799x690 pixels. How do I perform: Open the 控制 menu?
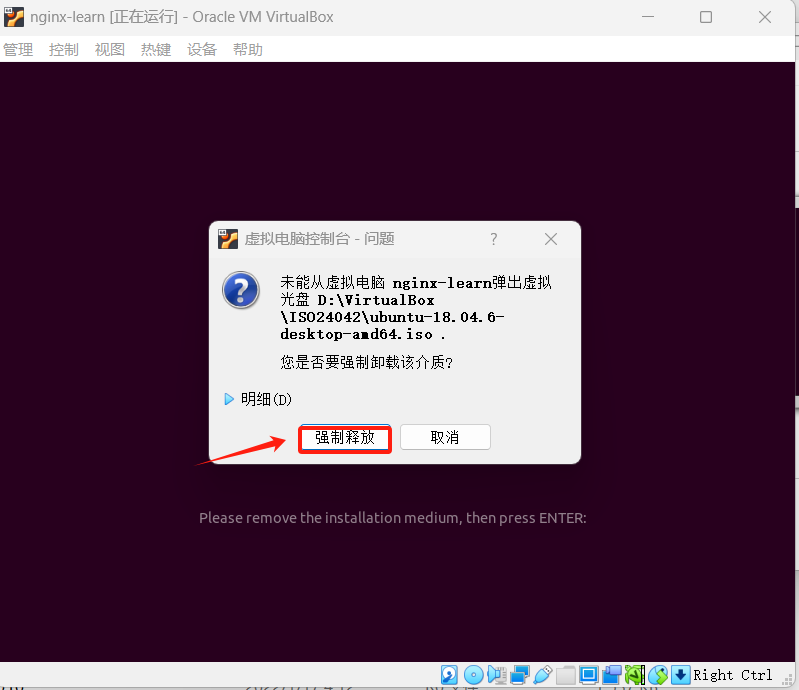coord(64,49)
